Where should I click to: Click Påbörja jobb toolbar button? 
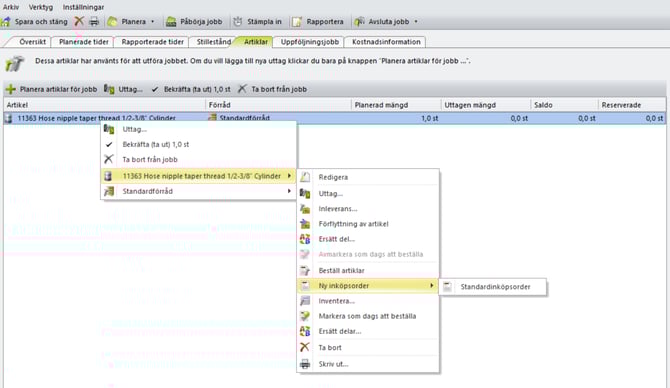click(194, 21)
